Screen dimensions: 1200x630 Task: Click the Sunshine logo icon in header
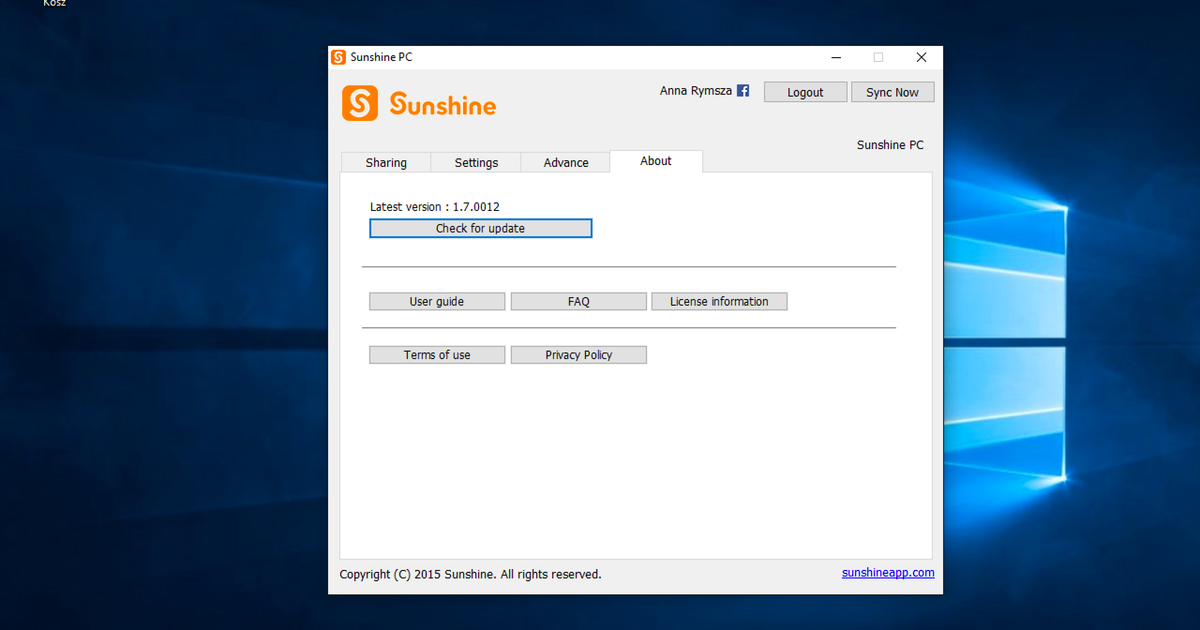pos(360,103)
